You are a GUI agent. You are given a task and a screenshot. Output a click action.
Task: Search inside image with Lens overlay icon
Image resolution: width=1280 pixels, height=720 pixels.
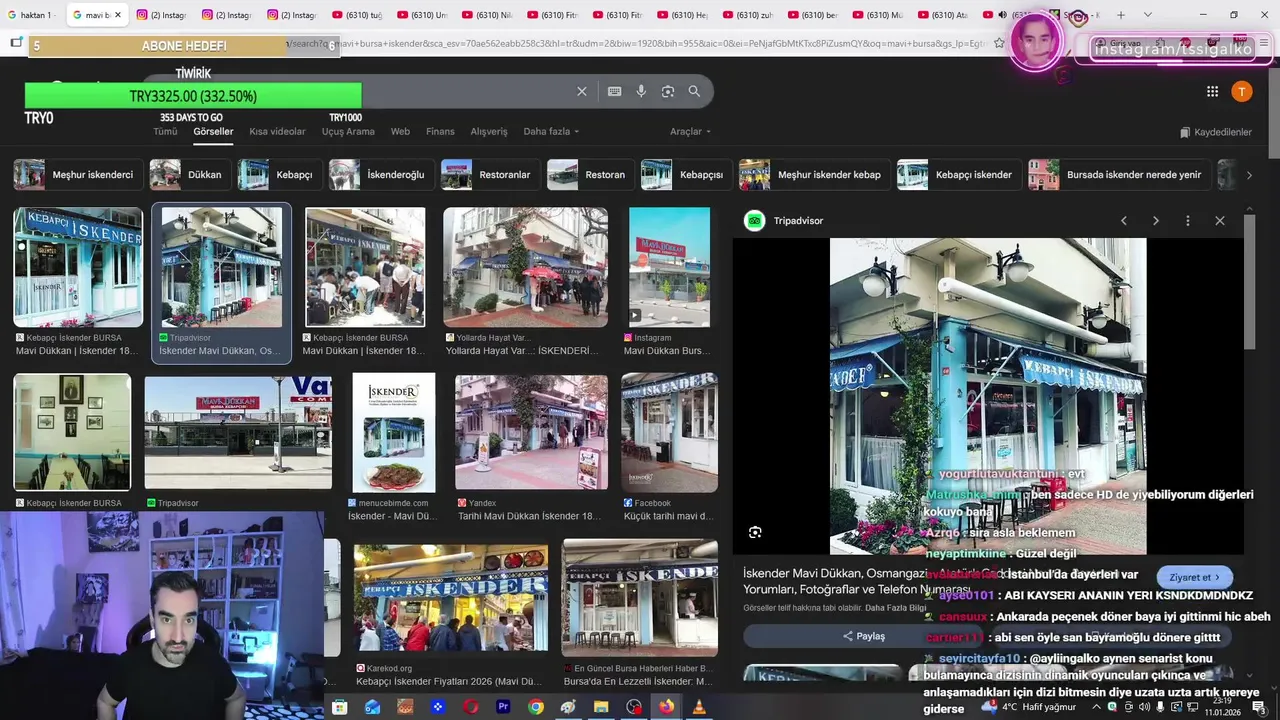(x=755, y=532)
